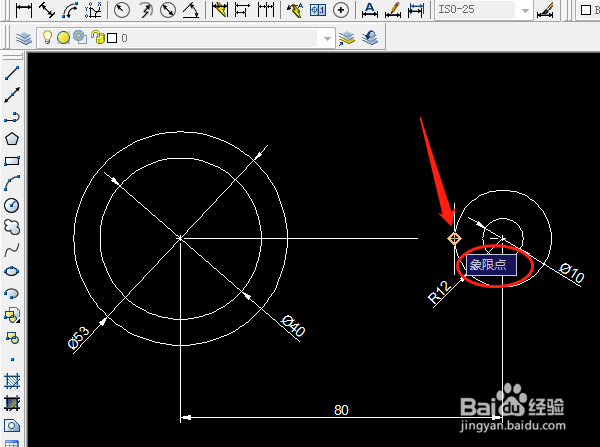Select the Angular dimension tool
Screen dimensions: 600x447
tap(190, 10)
